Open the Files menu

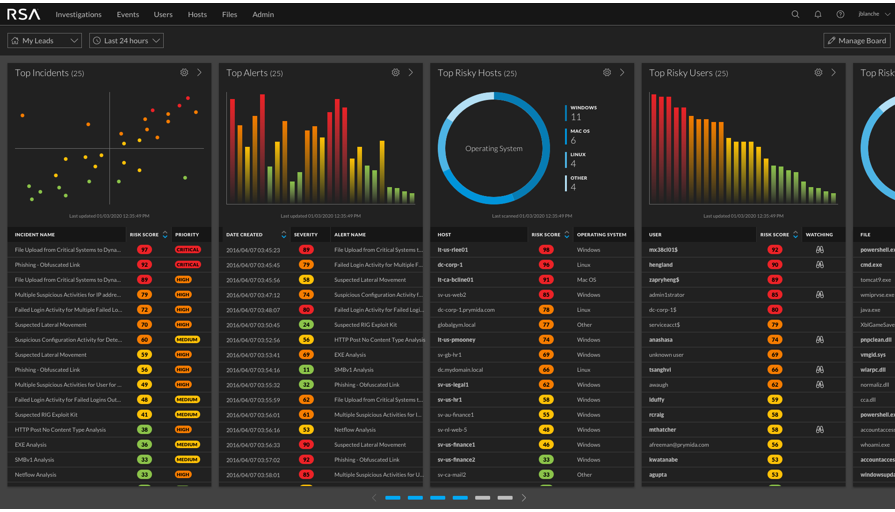[229, 14]
